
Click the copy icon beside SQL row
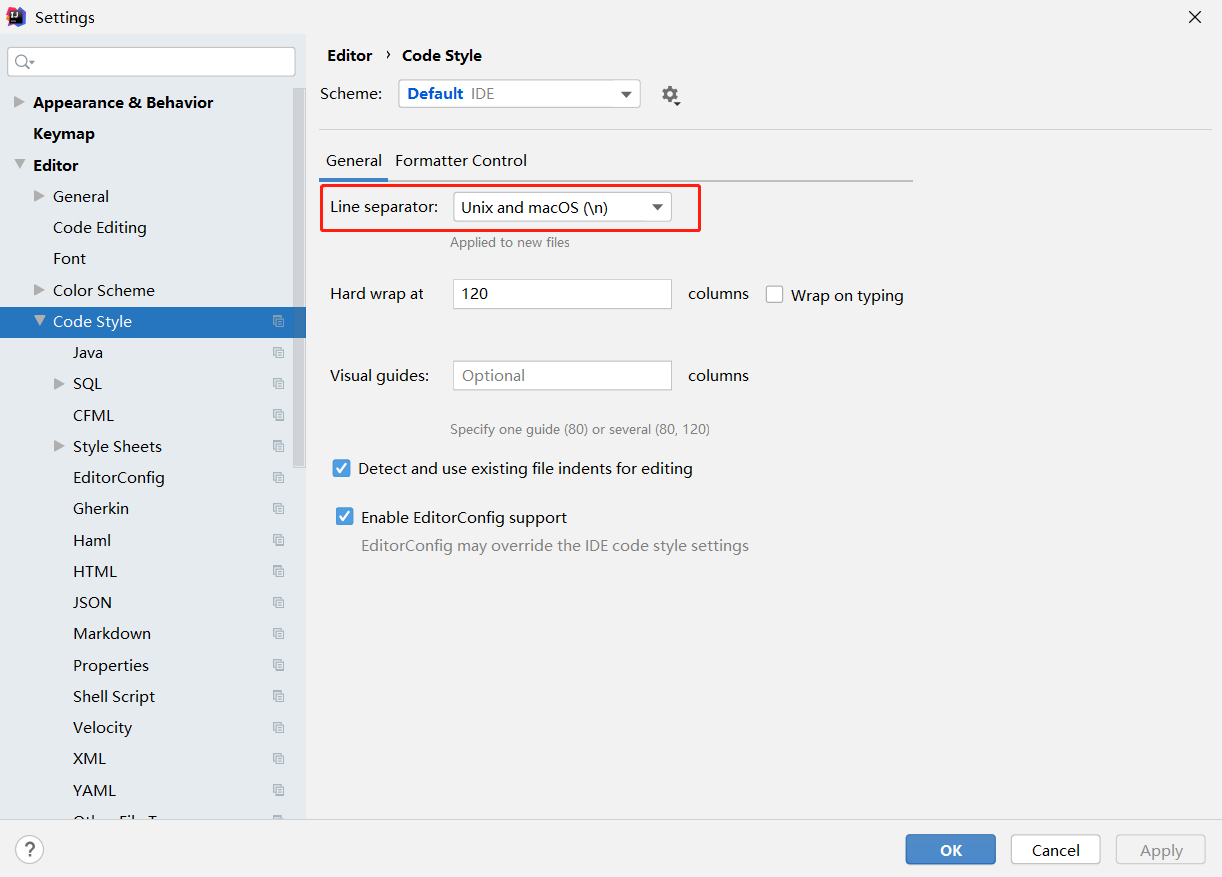[279, 384]
